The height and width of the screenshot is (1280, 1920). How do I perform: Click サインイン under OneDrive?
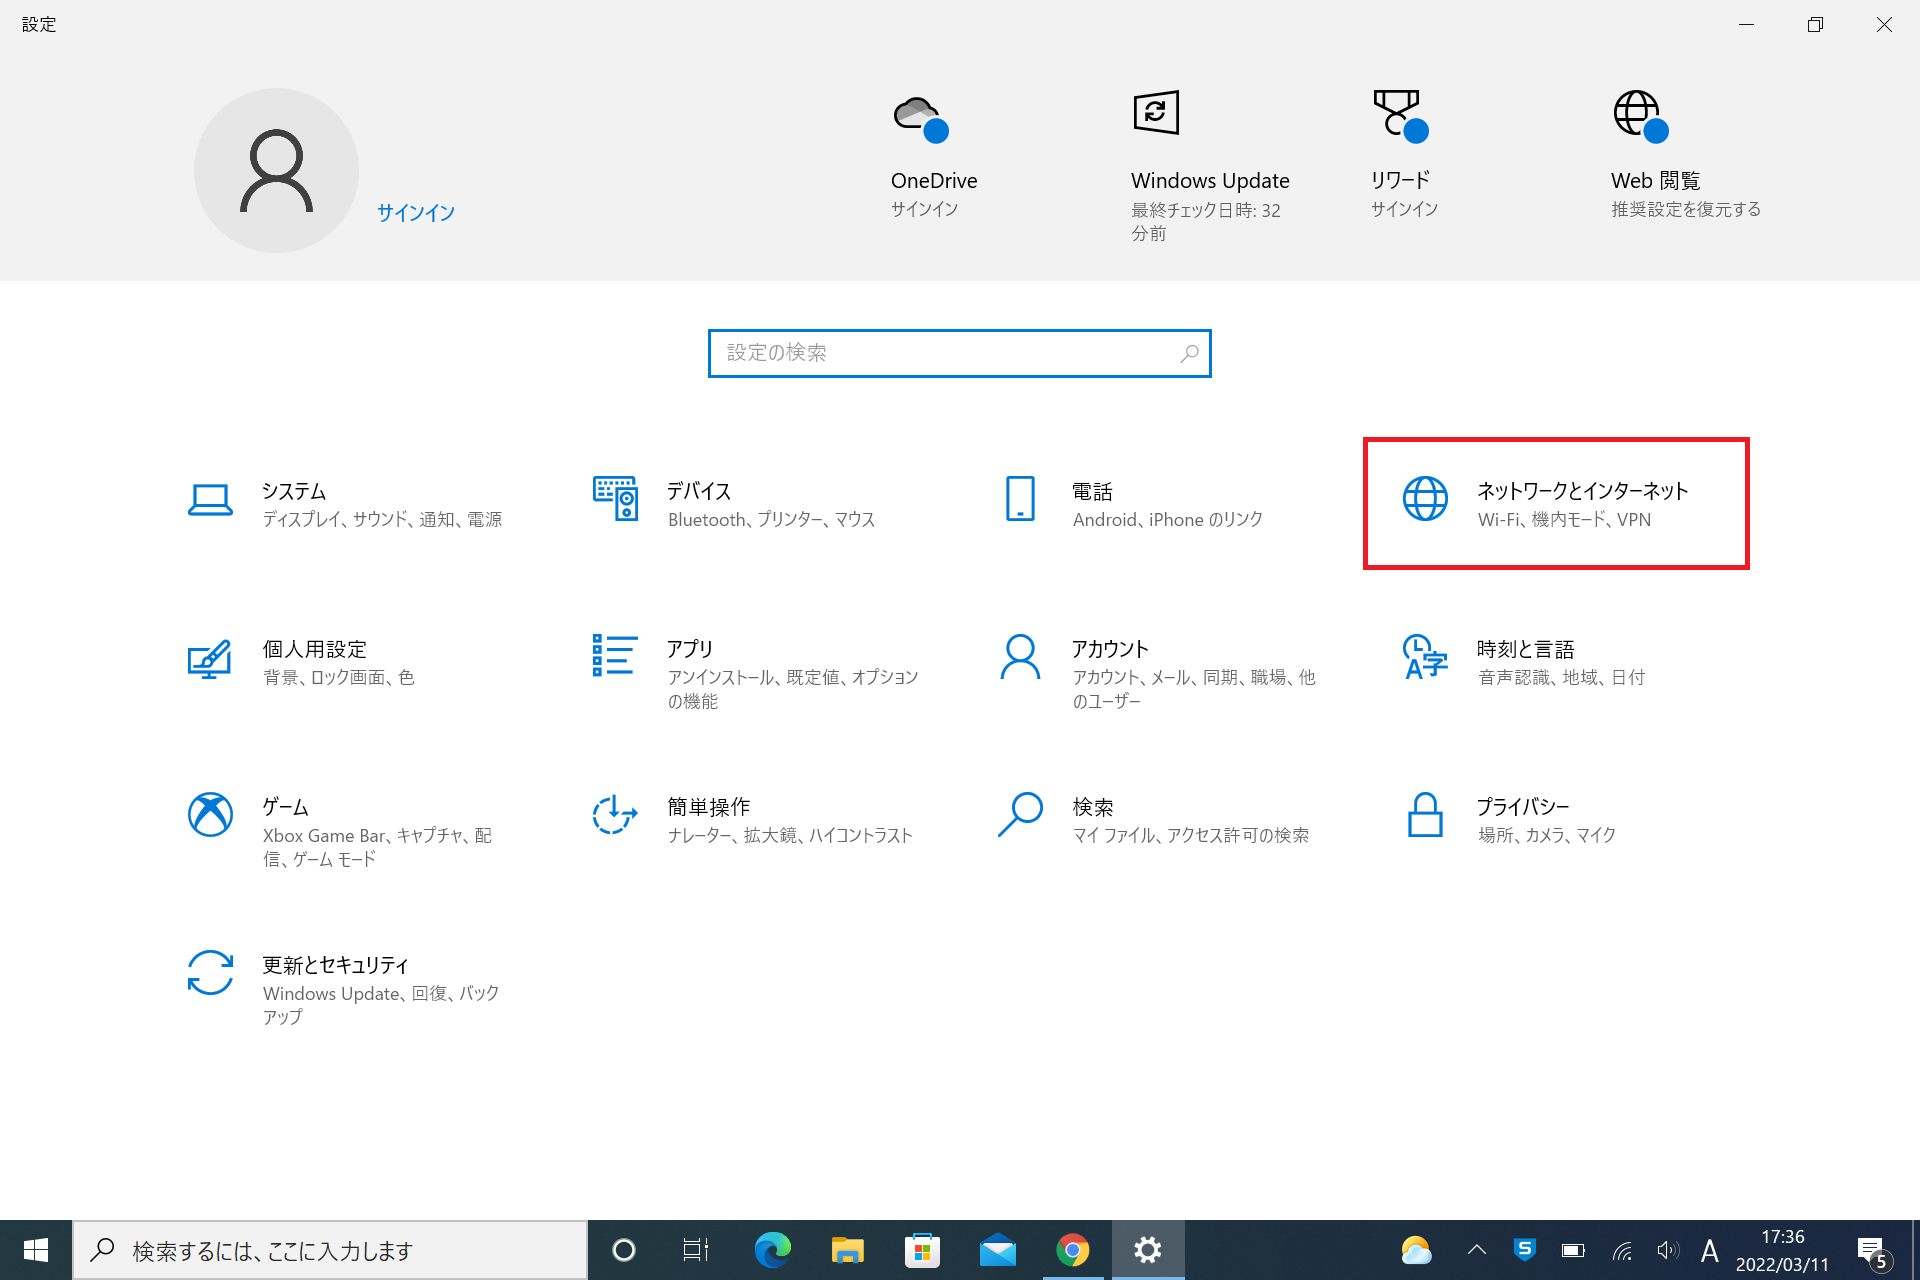(x=925, y=209)
